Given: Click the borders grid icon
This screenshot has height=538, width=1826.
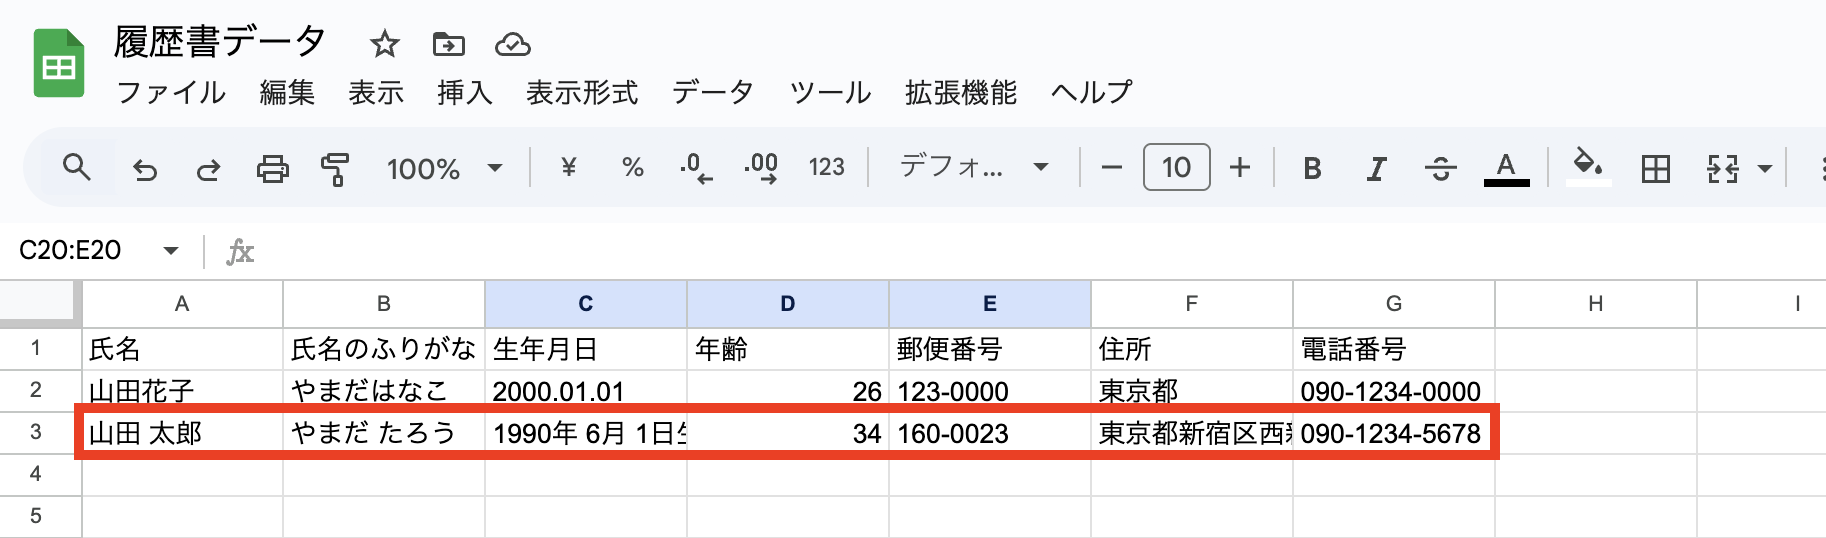Looking at the screenshot, I should click(x=1655, y=169).
